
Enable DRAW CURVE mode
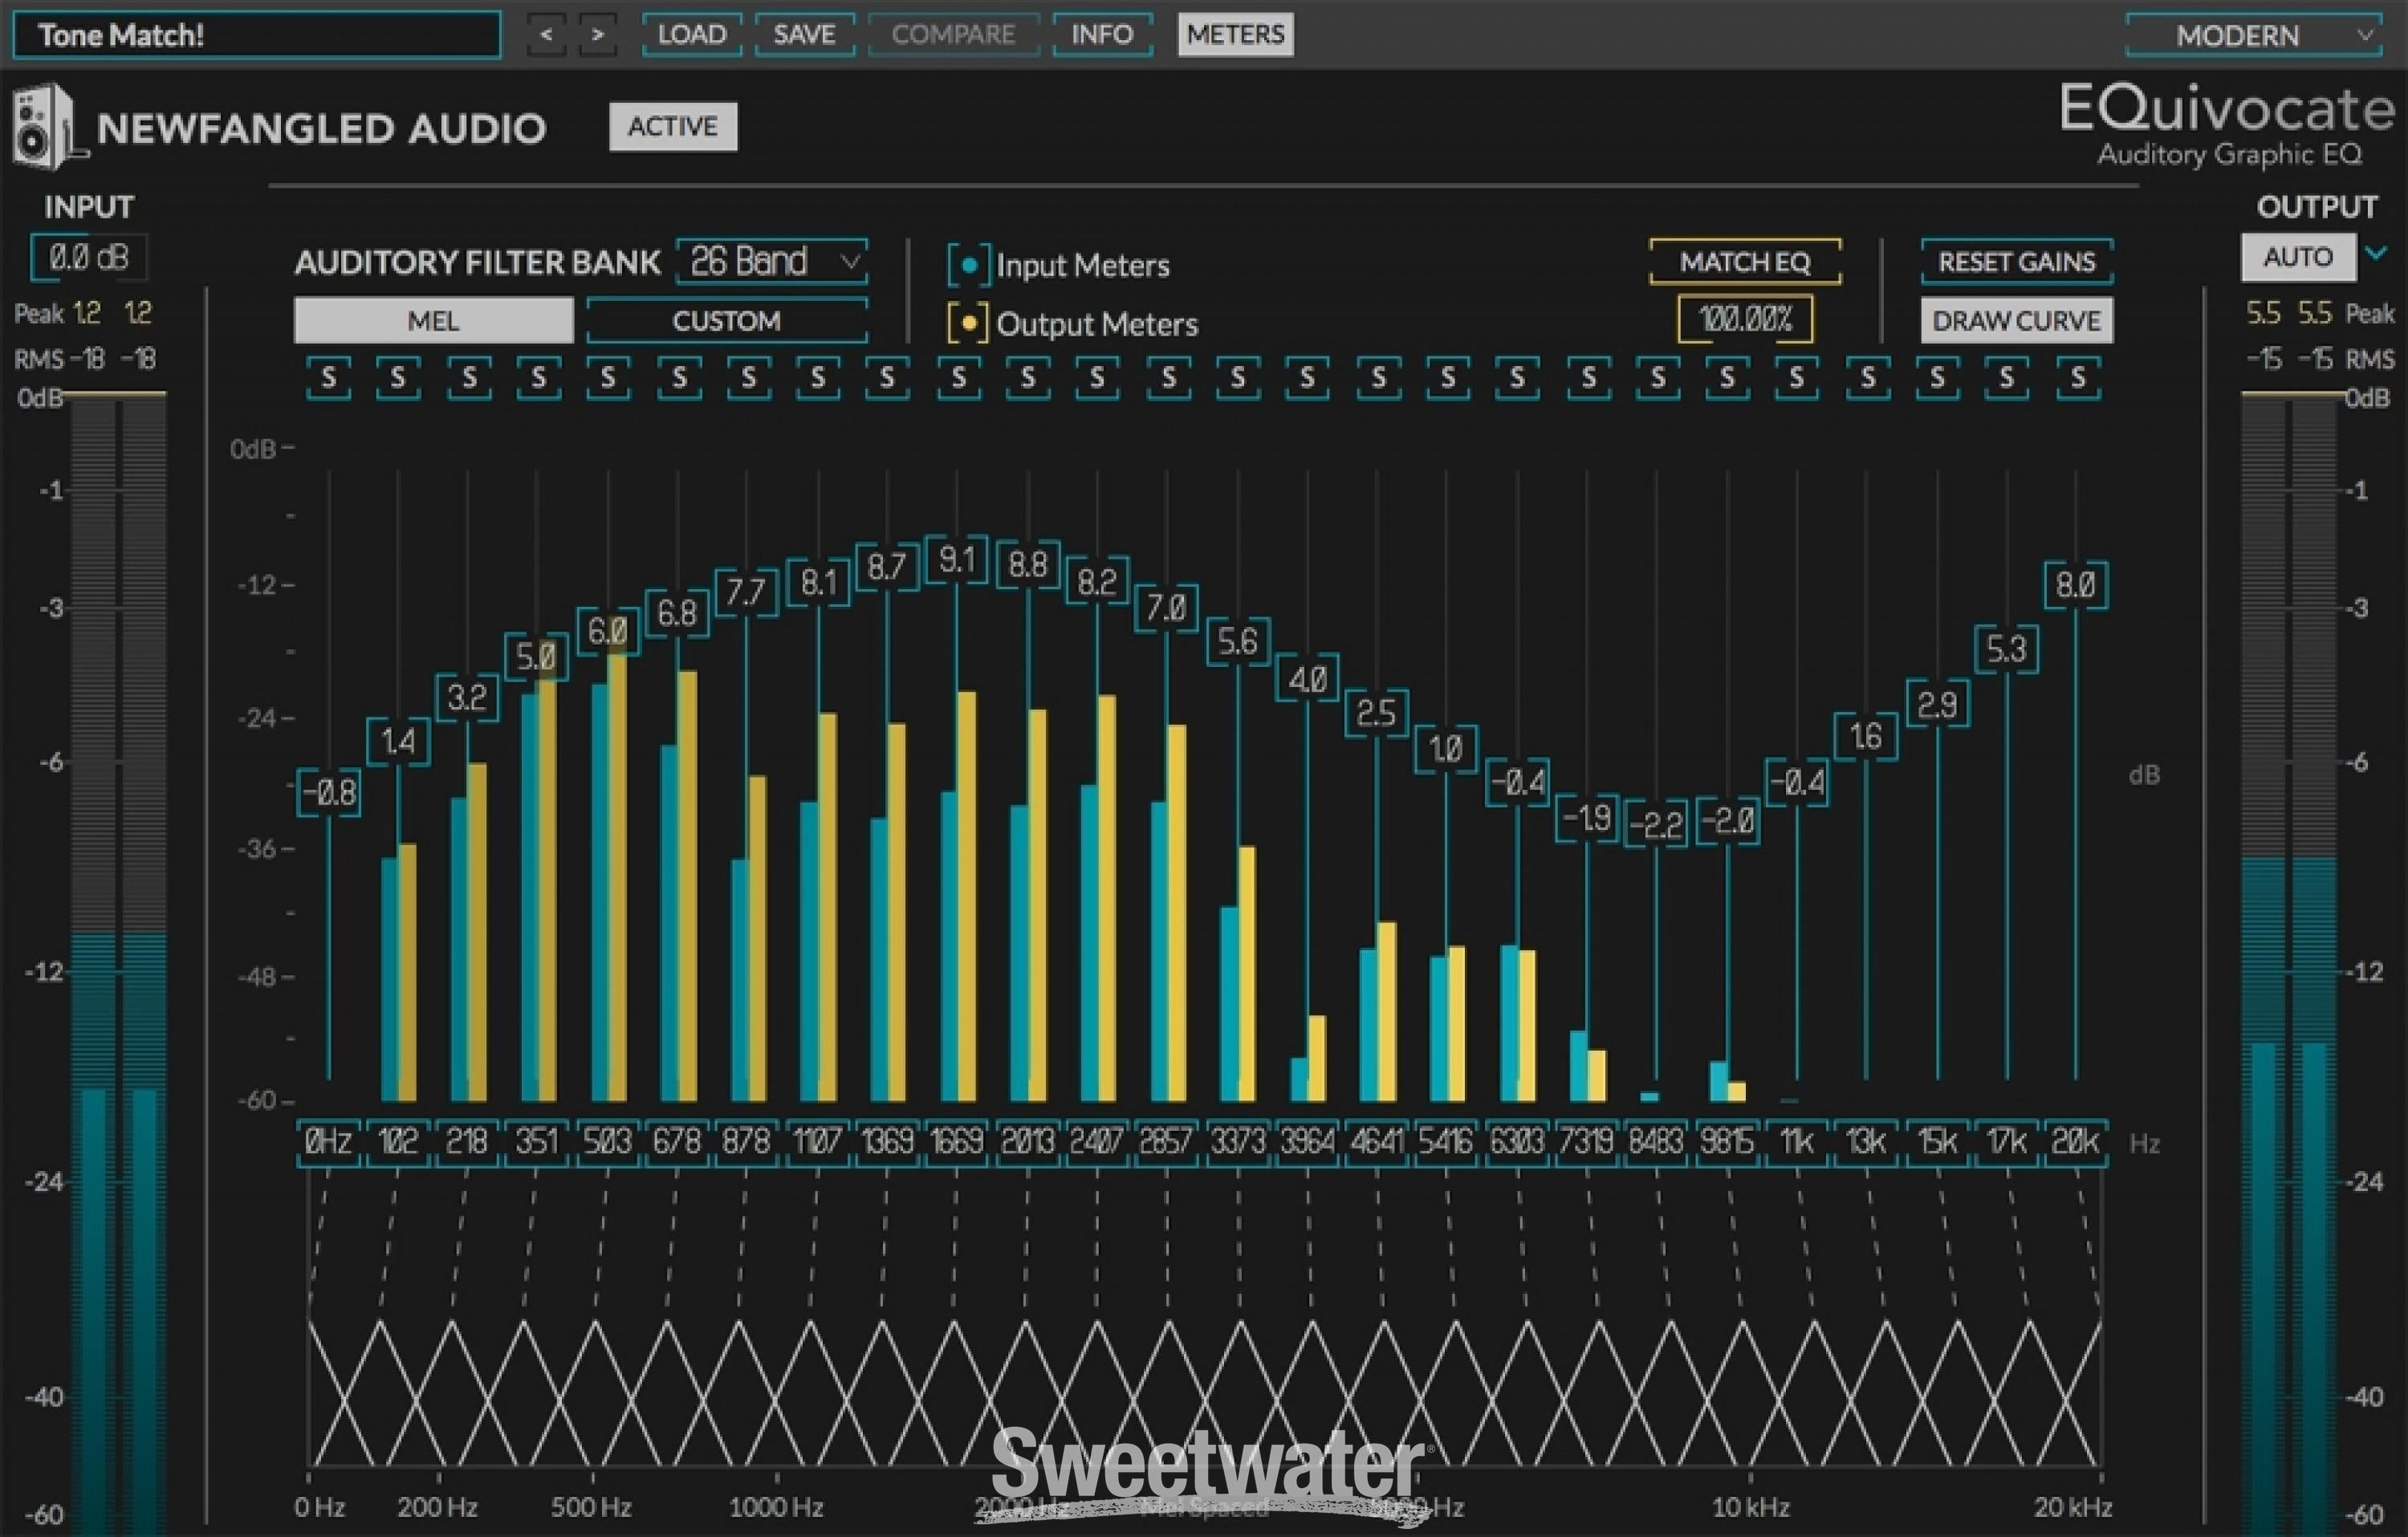[x=2017, y=321]
